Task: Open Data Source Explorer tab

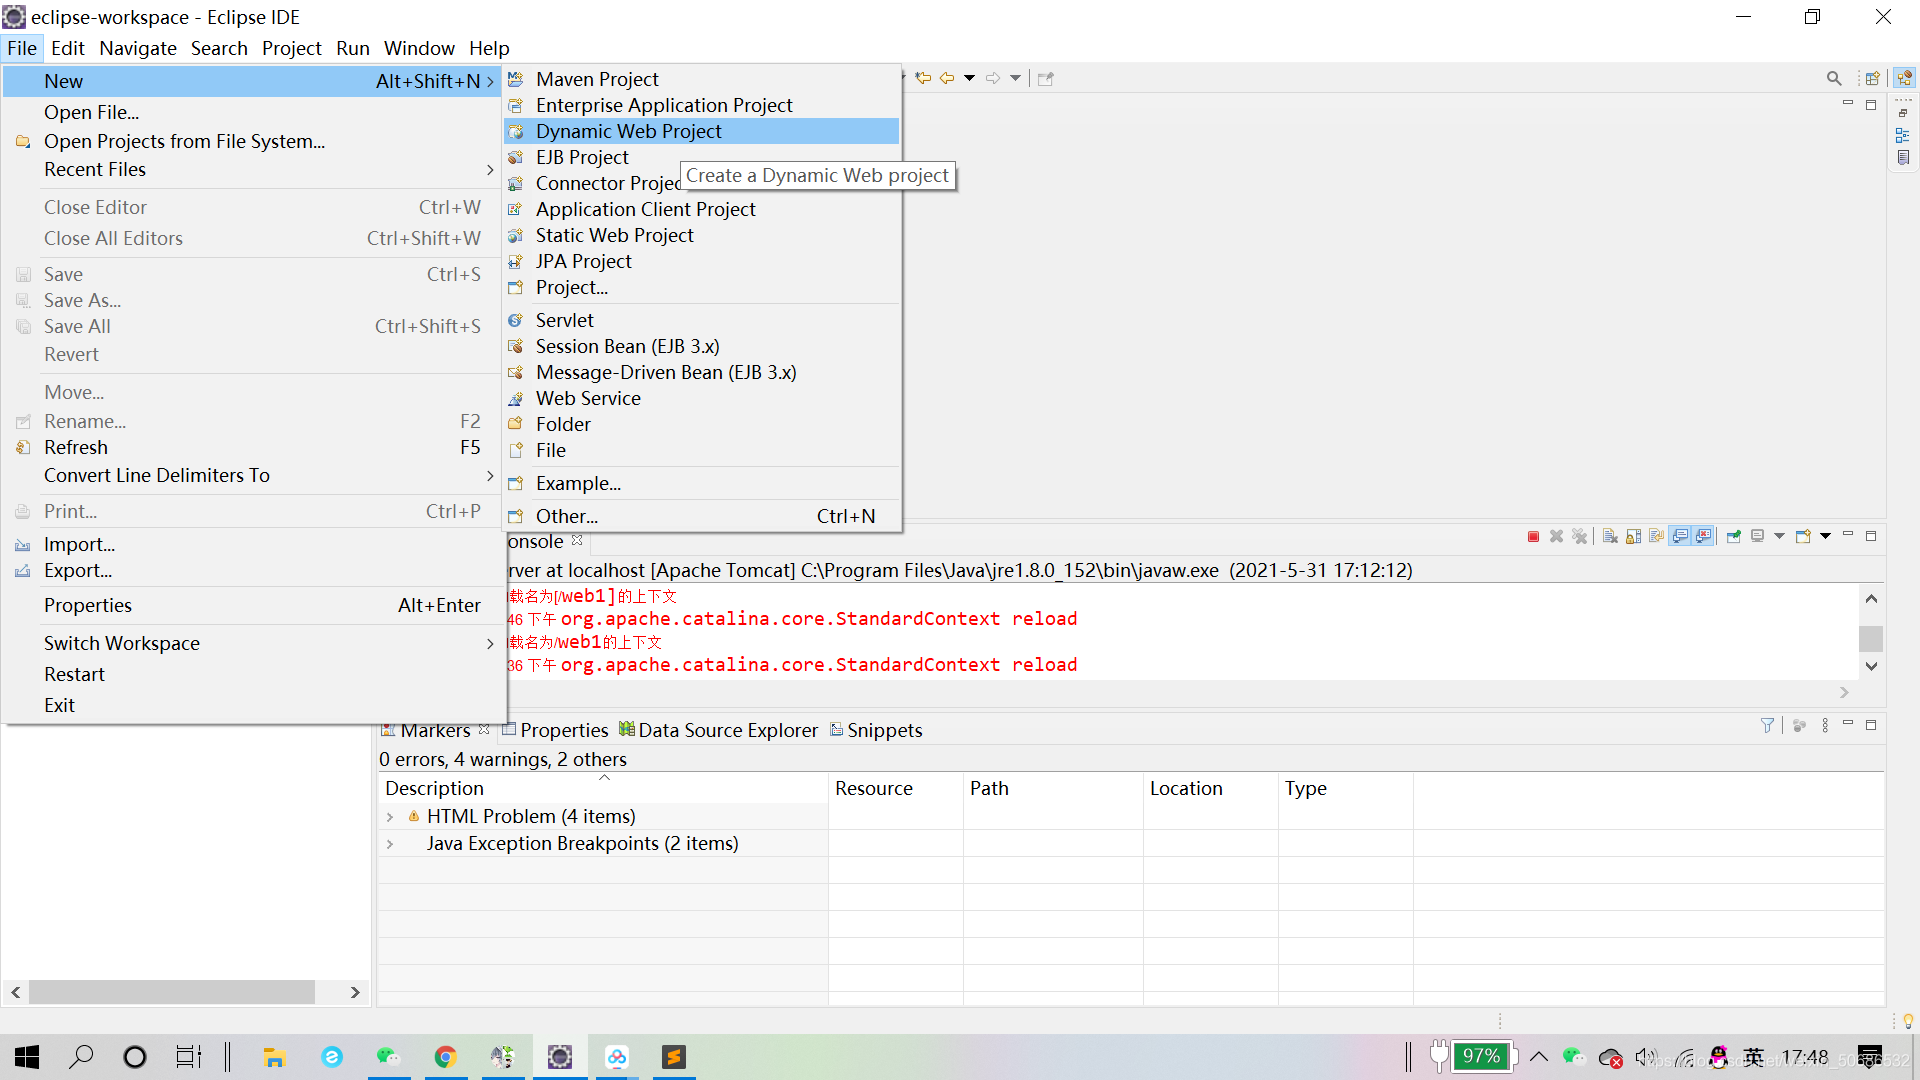Action: (x=718, y=730)
